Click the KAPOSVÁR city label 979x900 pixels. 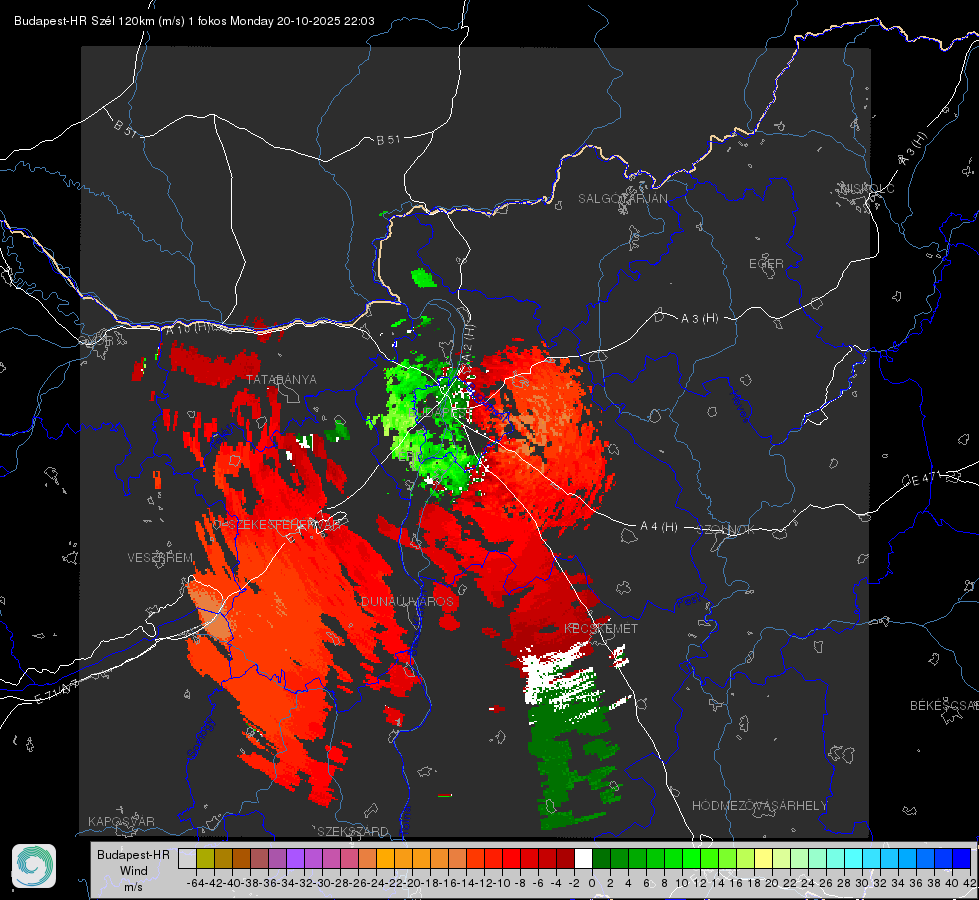(121, 821)
